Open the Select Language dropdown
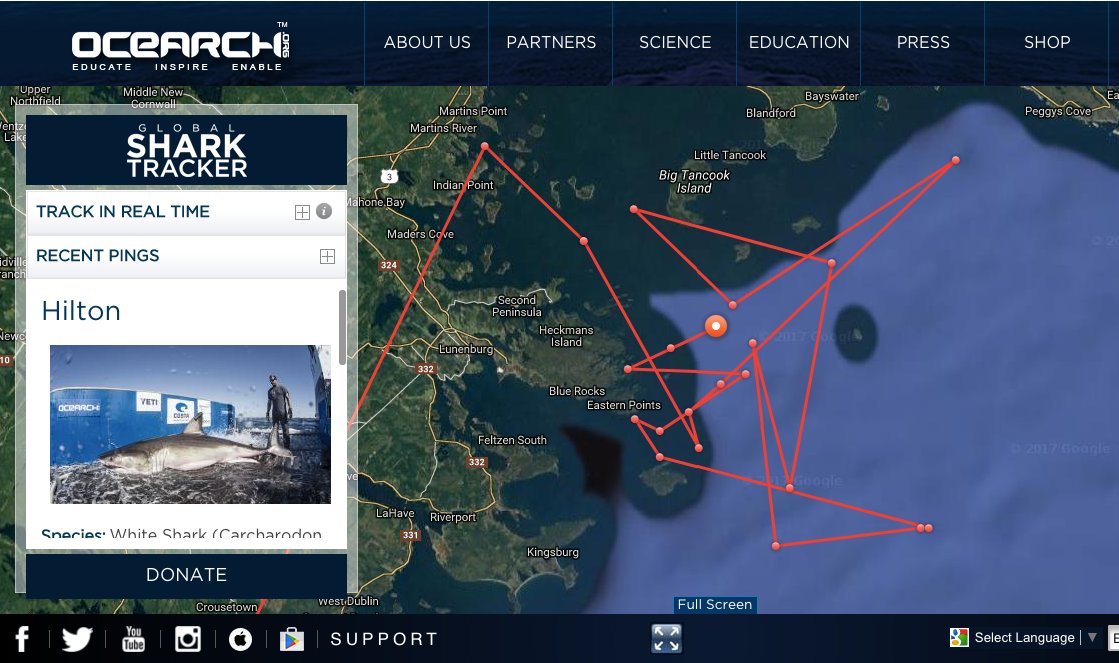Viewport: 1119px width, 663px height. click(1035, 637)
